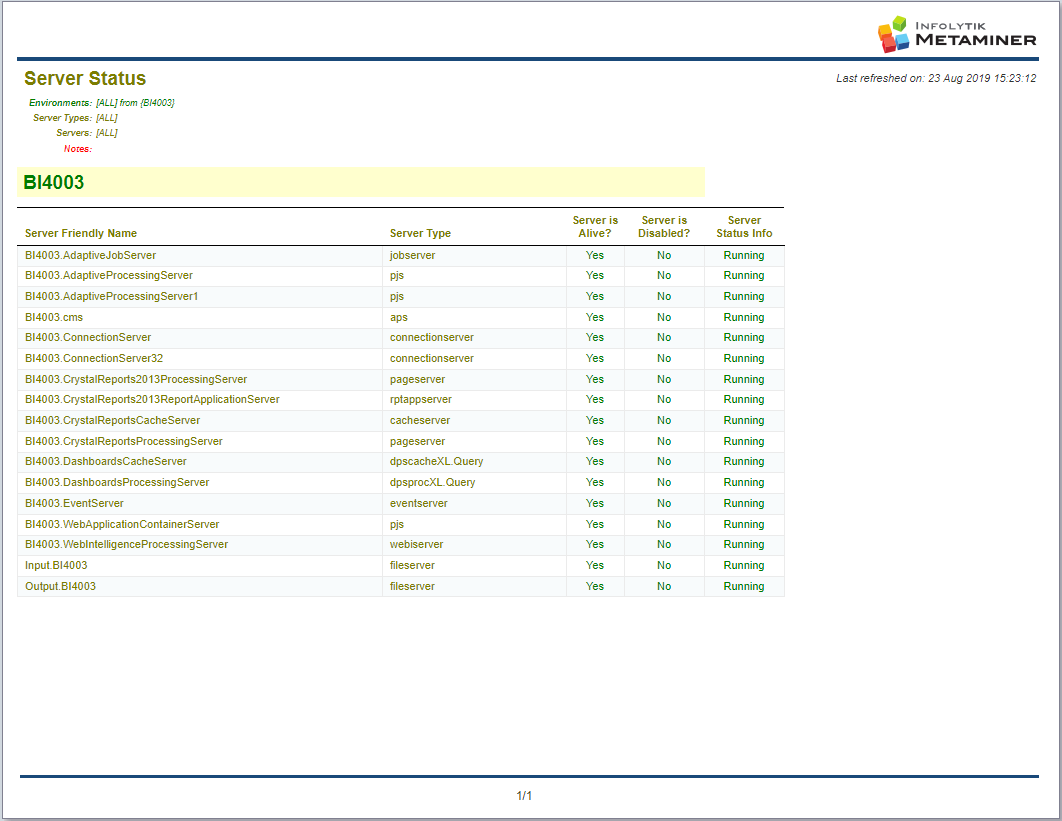Click Running status for BI4003.cms
The width and height of the screenshot is (1062, 821).
744,318
